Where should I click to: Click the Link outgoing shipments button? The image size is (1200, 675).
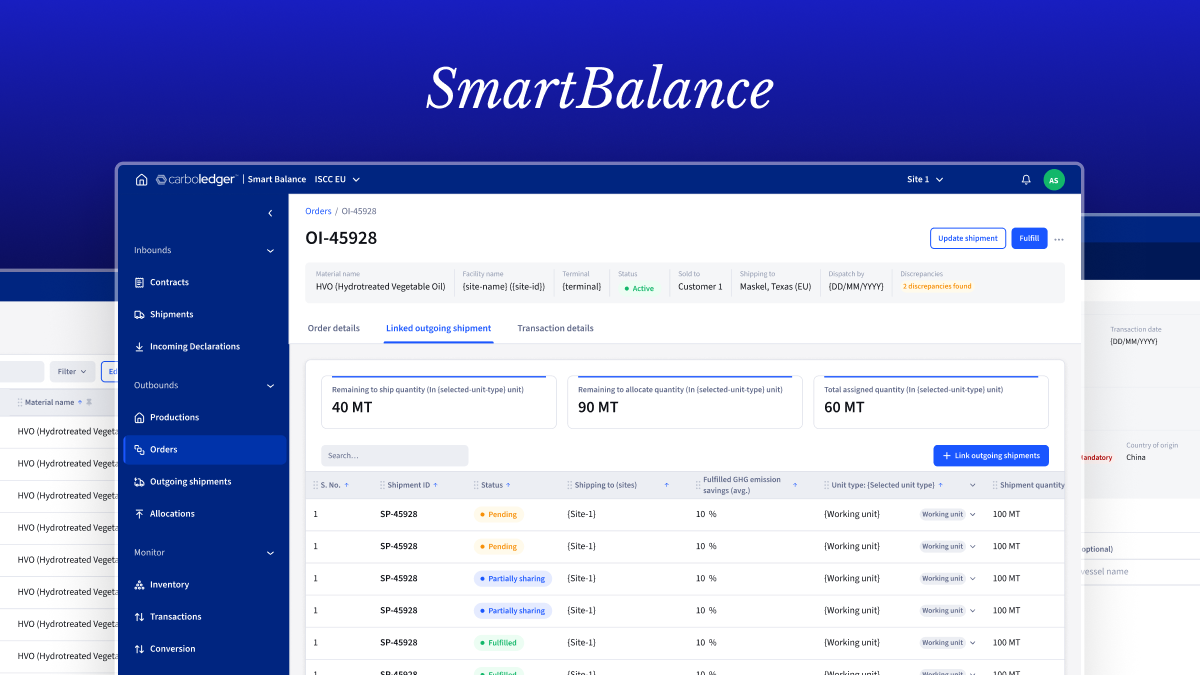click(x=991, y=456)
